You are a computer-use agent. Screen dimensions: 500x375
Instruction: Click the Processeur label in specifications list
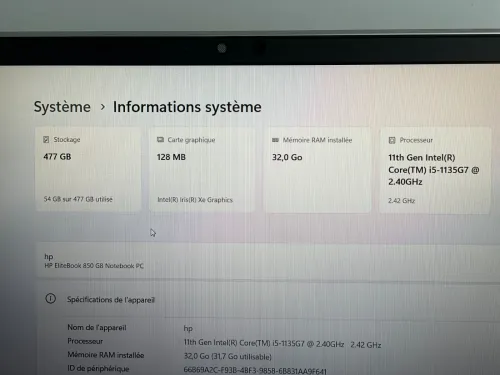tap(85, 341)
